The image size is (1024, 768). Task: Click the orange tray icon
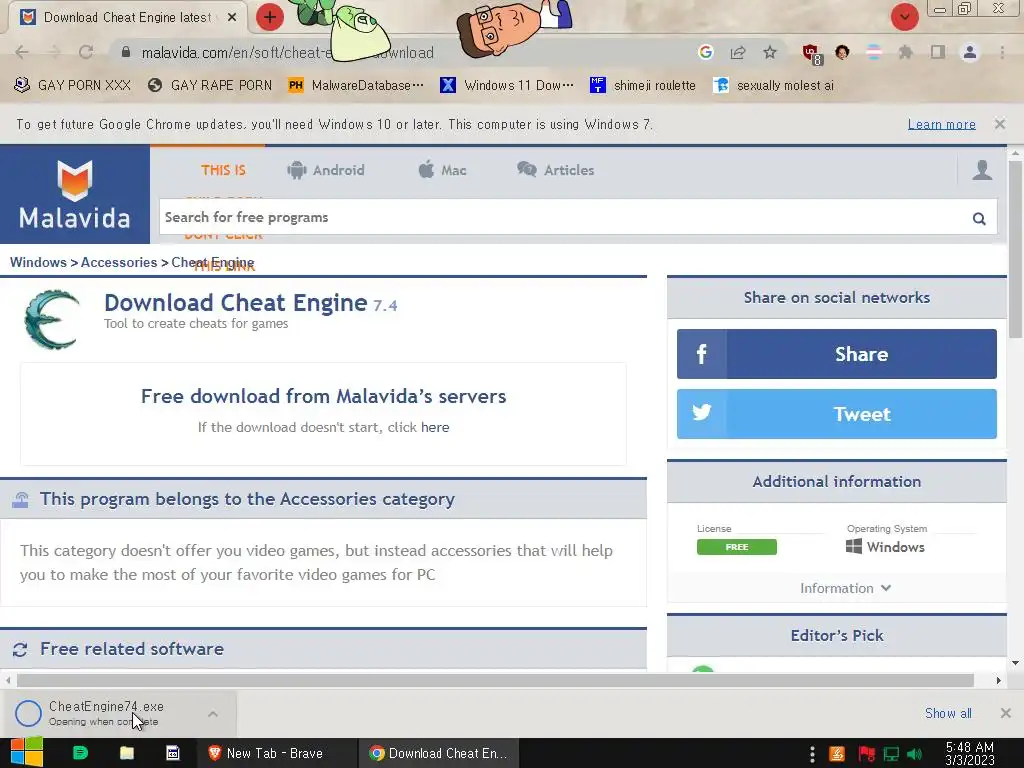click(x=837, y=754)
